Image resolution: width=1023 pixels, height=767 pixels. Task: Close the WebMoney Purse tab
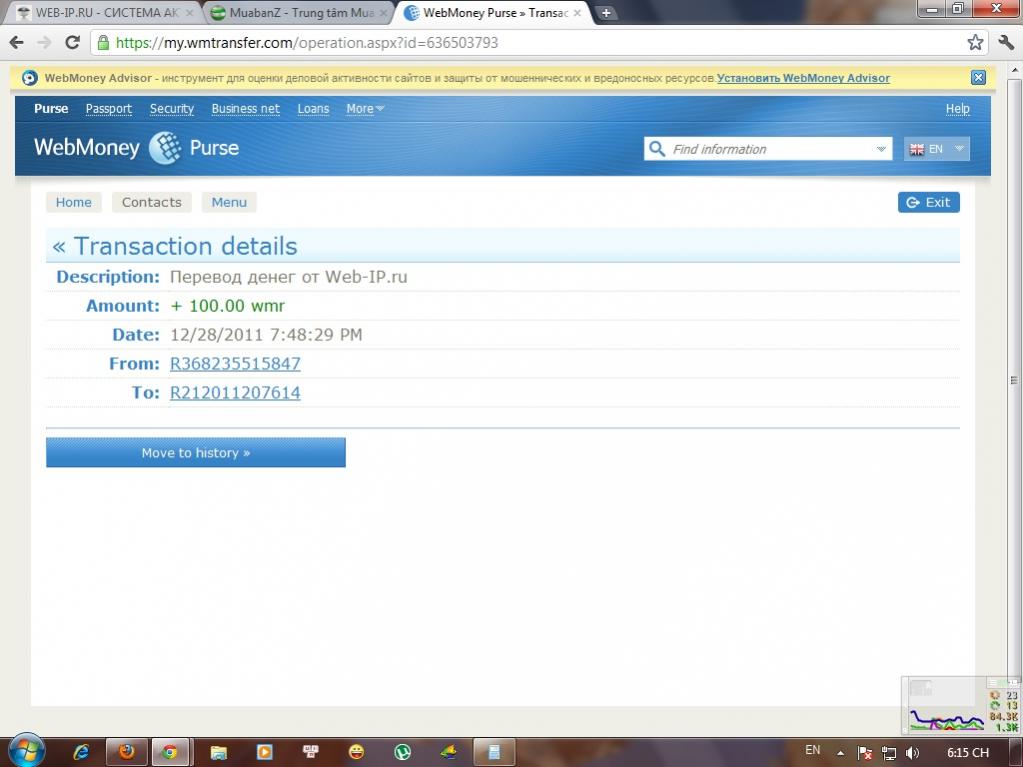577,13
